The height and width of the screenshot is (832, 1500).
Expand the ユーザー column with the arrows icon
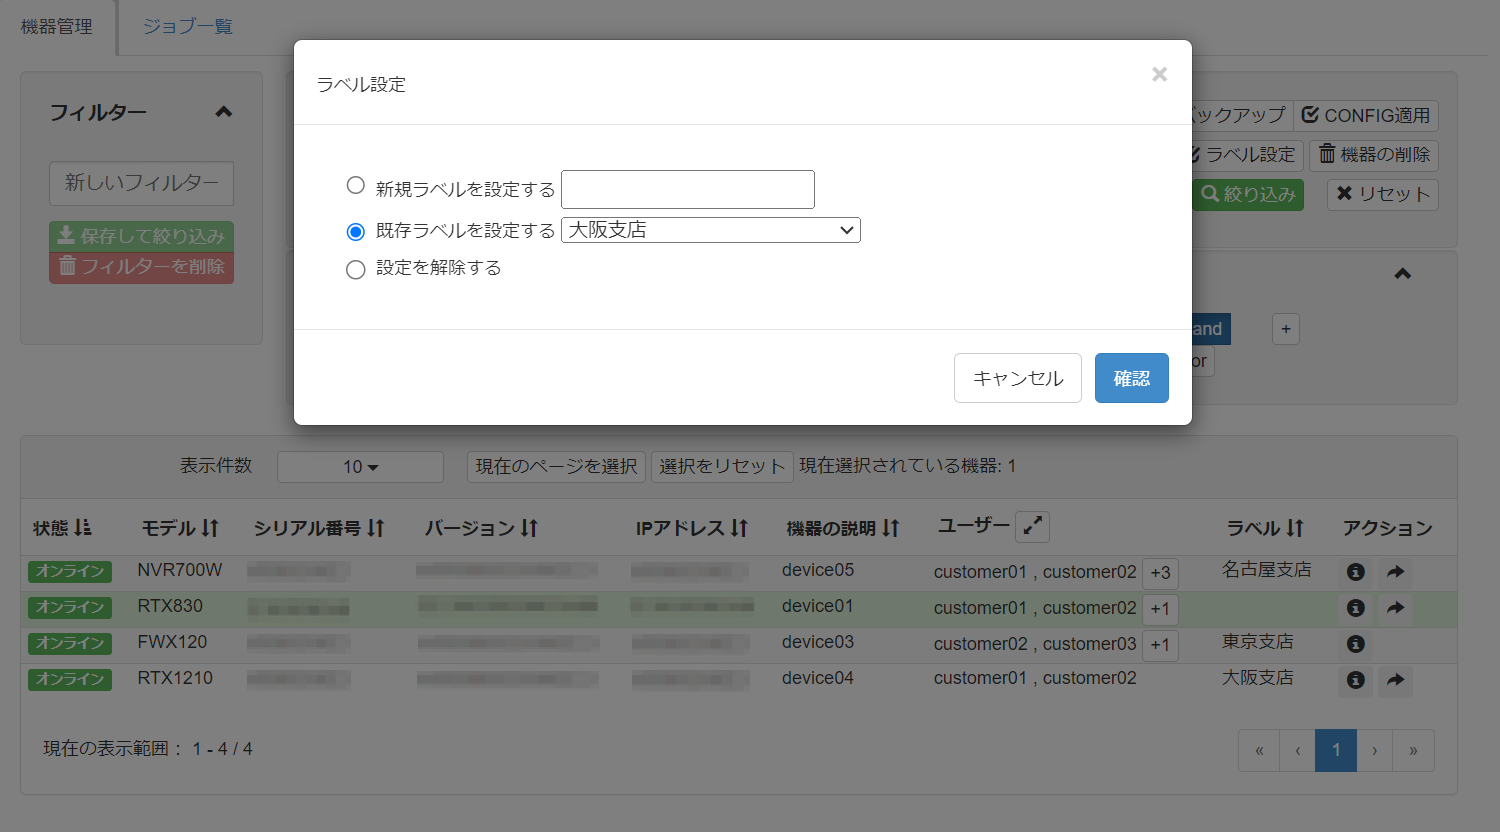pyautogui.click(x=1032, y=526)
